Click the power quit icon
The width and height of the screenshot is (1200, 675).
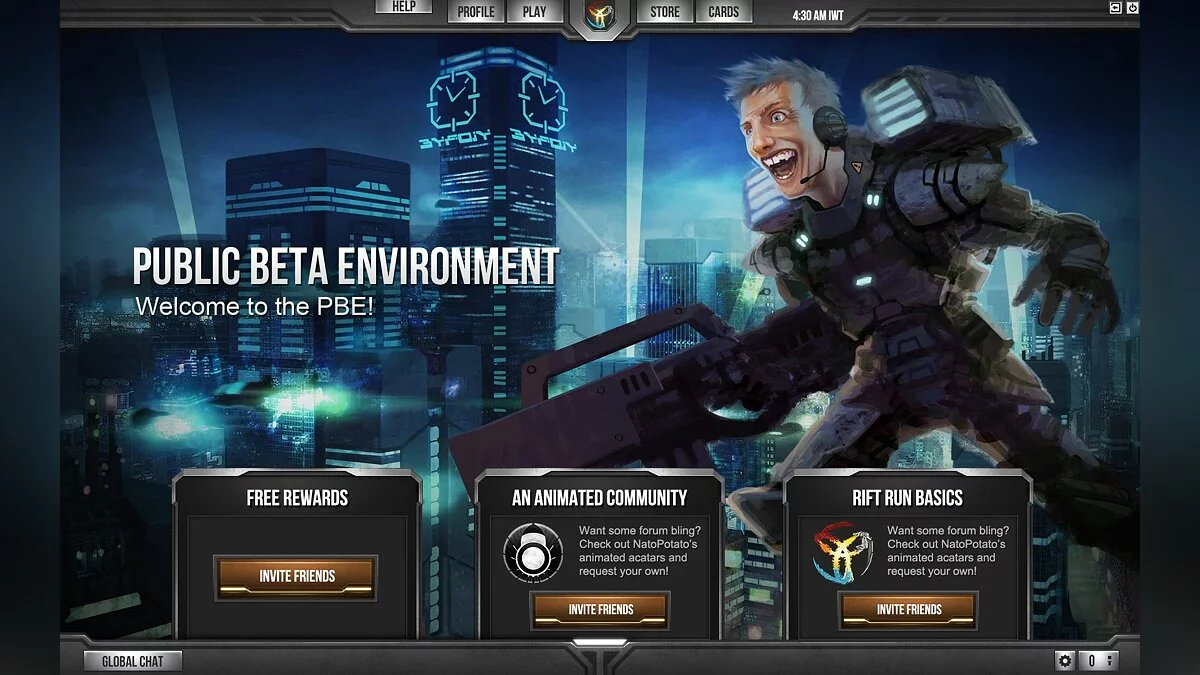point(1133,8)
